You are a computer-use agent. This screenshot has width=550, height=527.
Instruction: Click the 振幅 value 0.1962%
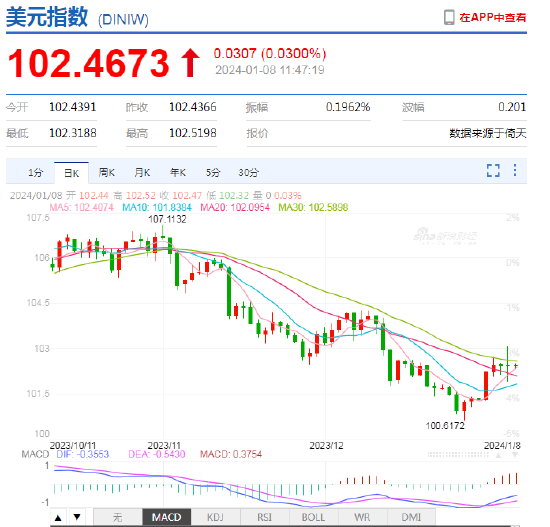pos(348,107)
